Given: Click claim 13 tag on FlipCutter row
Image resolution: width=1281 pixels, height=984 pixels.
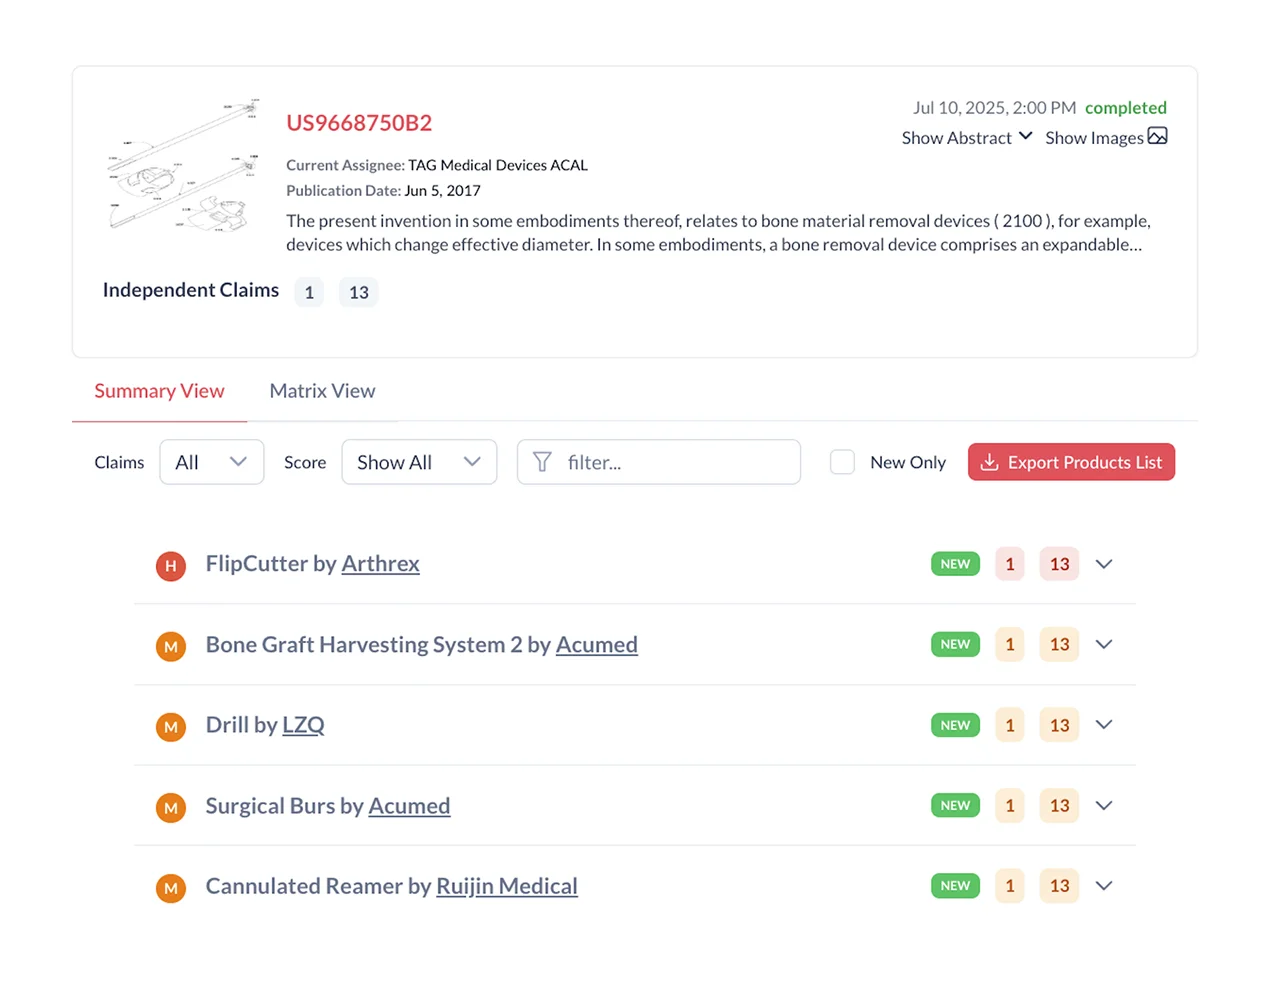Looking at the screenshot, I should coord(1059,564).
